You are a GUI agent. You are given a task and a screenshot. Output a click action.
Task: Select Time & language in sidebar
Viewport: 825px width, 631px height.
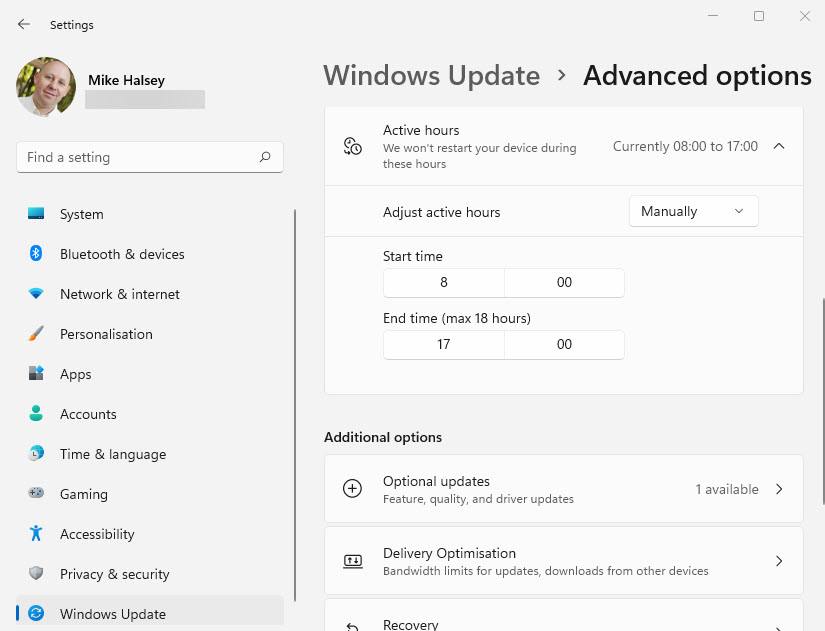[113, 454]
